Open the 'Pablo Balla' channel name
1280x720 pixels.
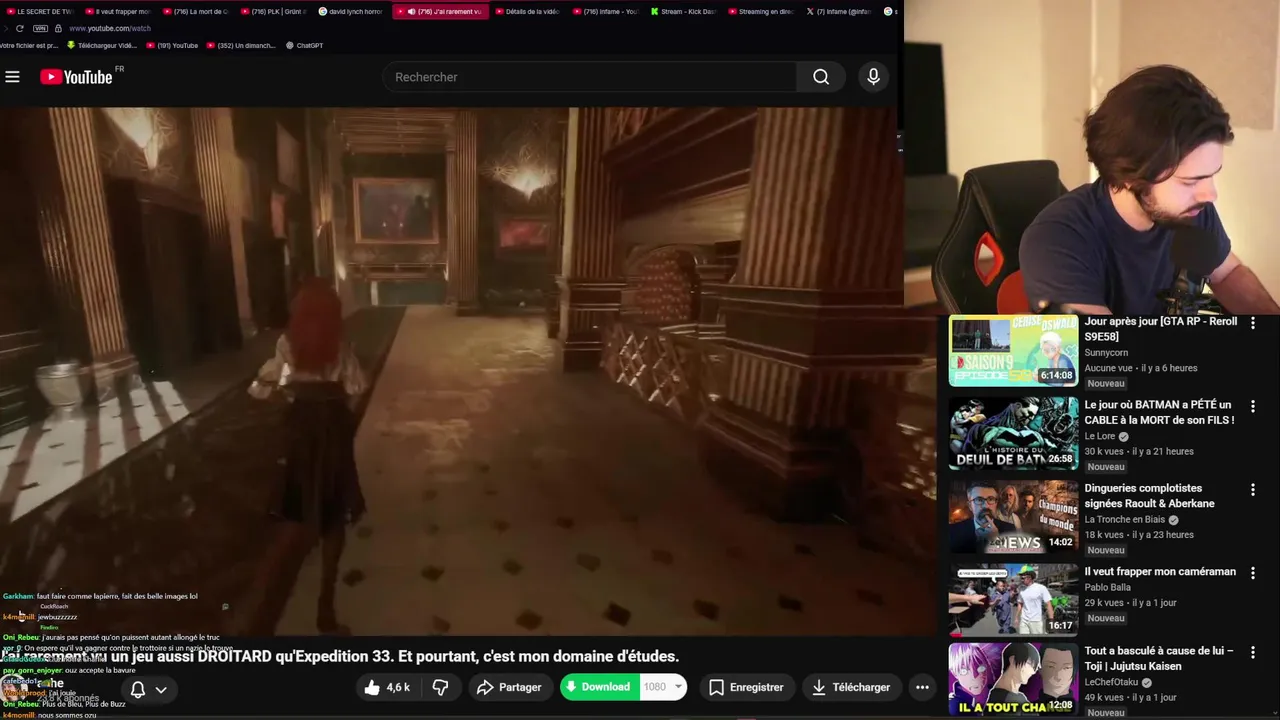(x=1108, y=588)
